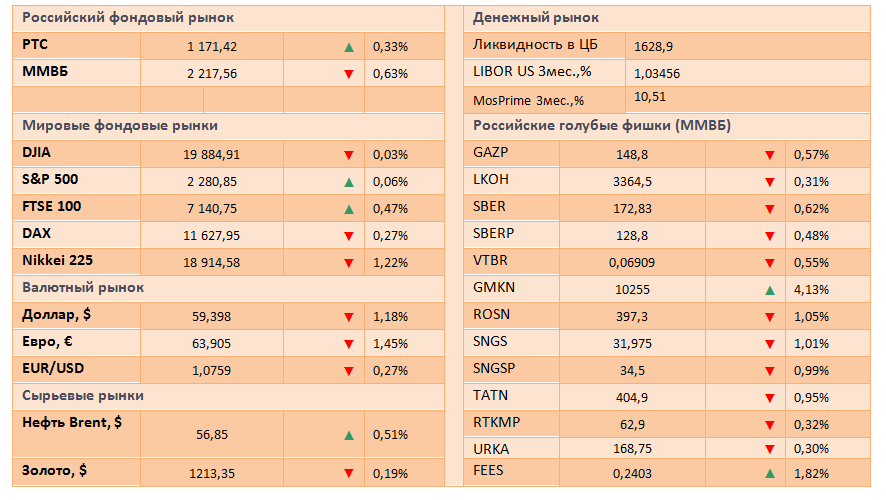Click the SBER ticker label
The width and height of the screenshot is (886, 500).
tap(489, 208)
